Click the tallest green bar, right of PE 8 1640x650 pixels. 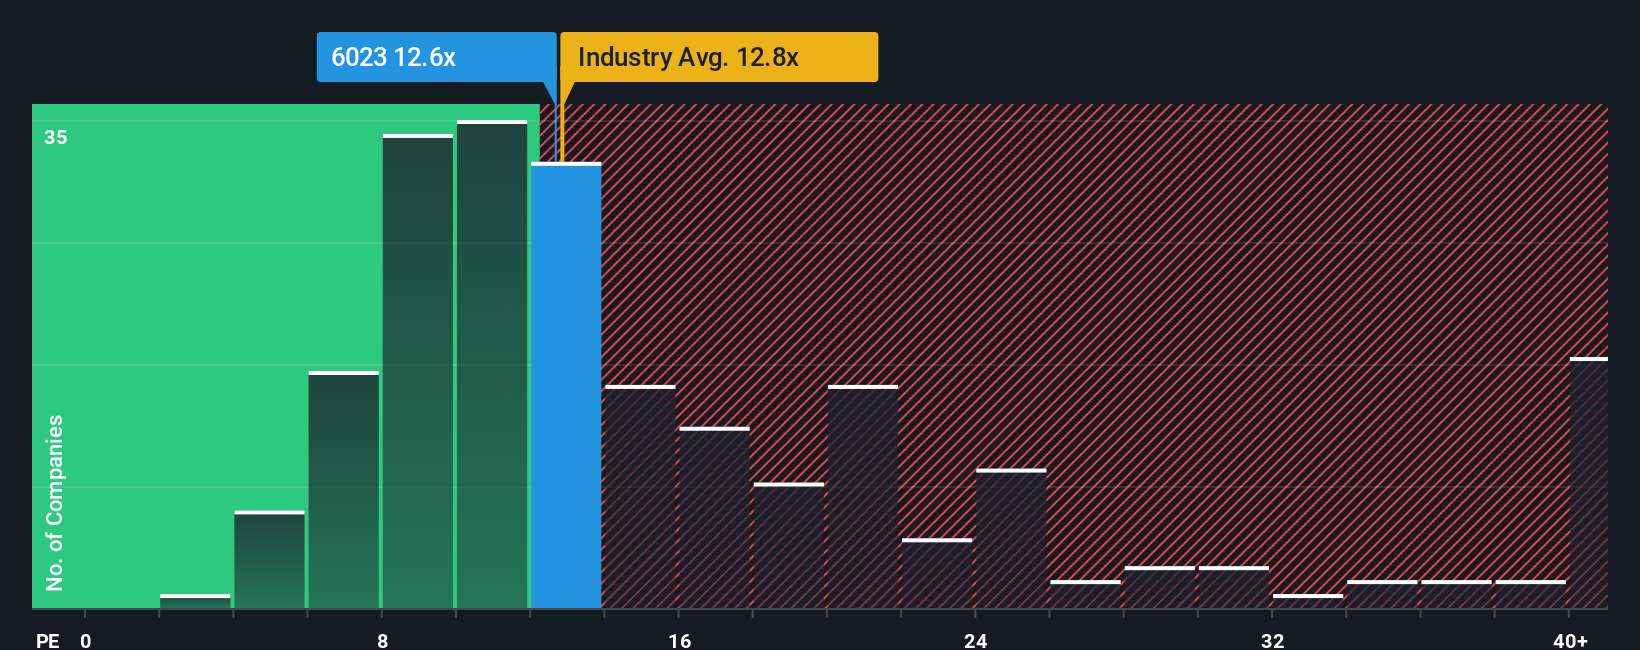492,364
